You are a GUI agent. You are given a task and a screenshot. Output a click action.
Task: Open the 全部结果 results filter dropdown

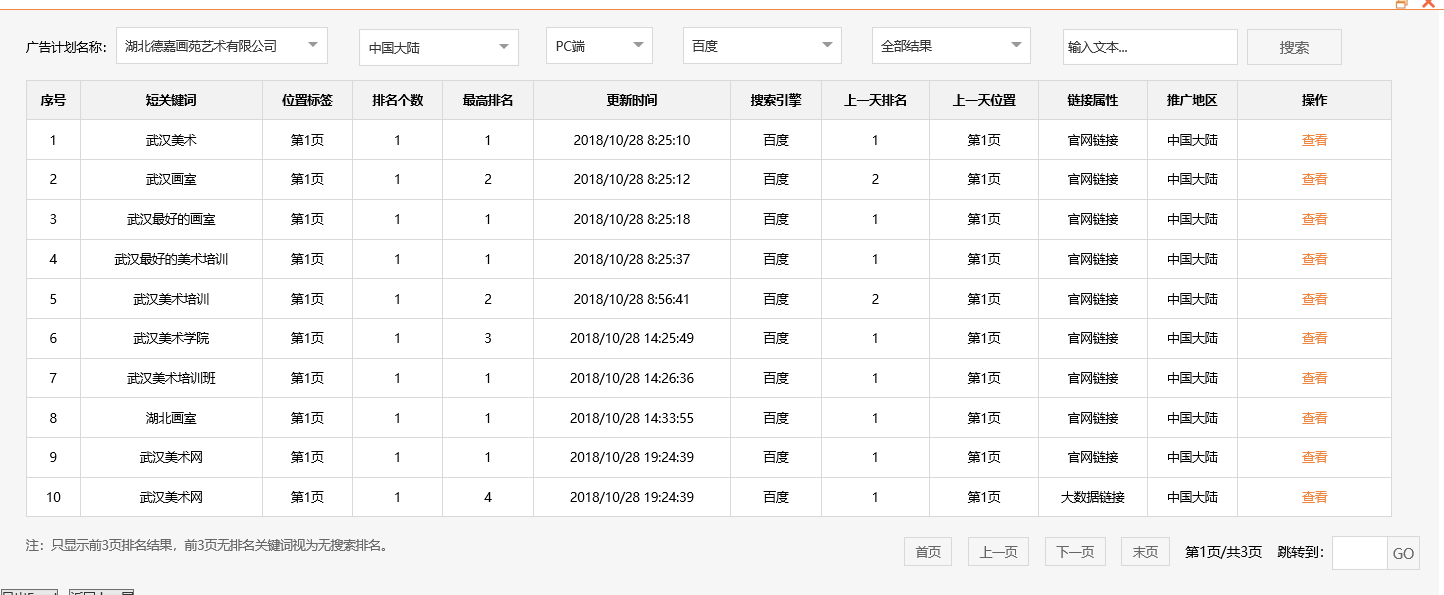click(949, 45)
